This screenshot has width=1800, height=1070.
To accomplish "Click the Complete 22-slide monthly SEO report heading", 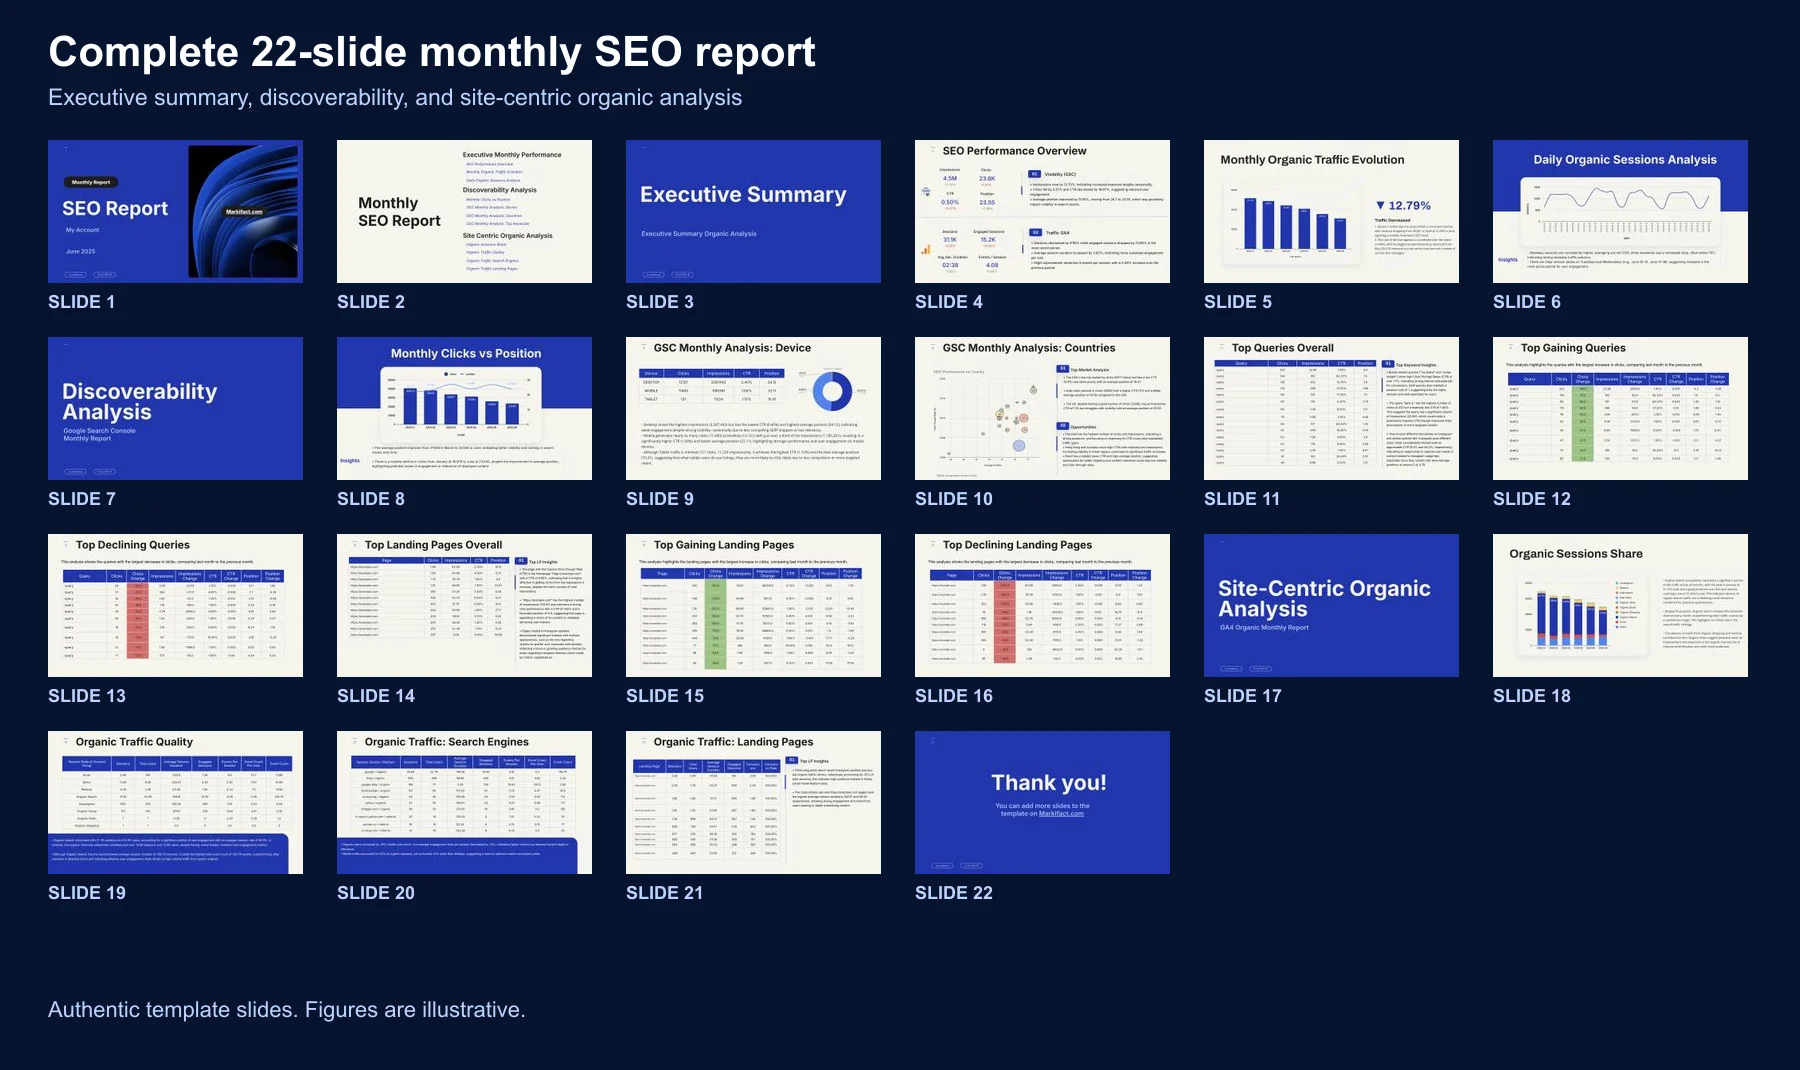I will [432, 52].
